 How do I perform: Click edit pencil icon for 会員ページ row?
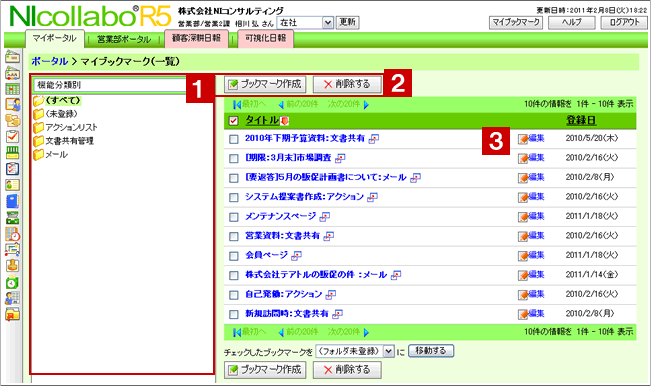[523, 256]
